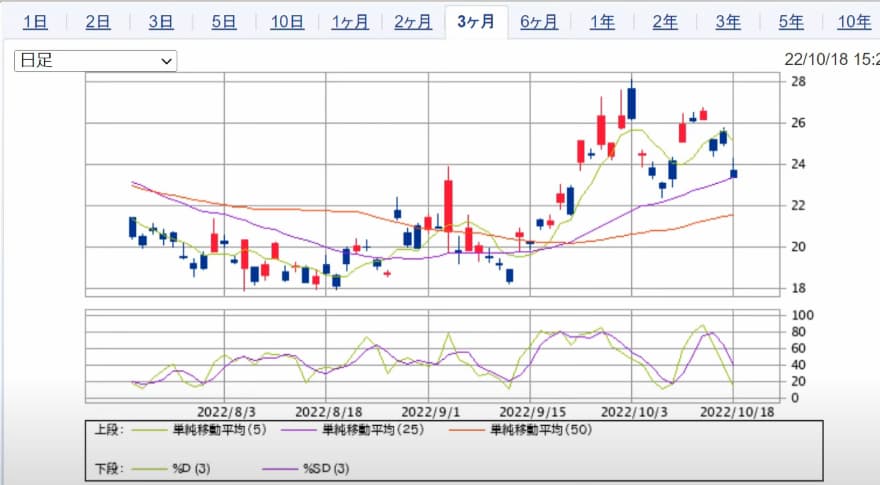The height and width of the screenshot is (485, 880).
Task: Expand the 日足 interval dropdown
Action: [x=96, y=61]
